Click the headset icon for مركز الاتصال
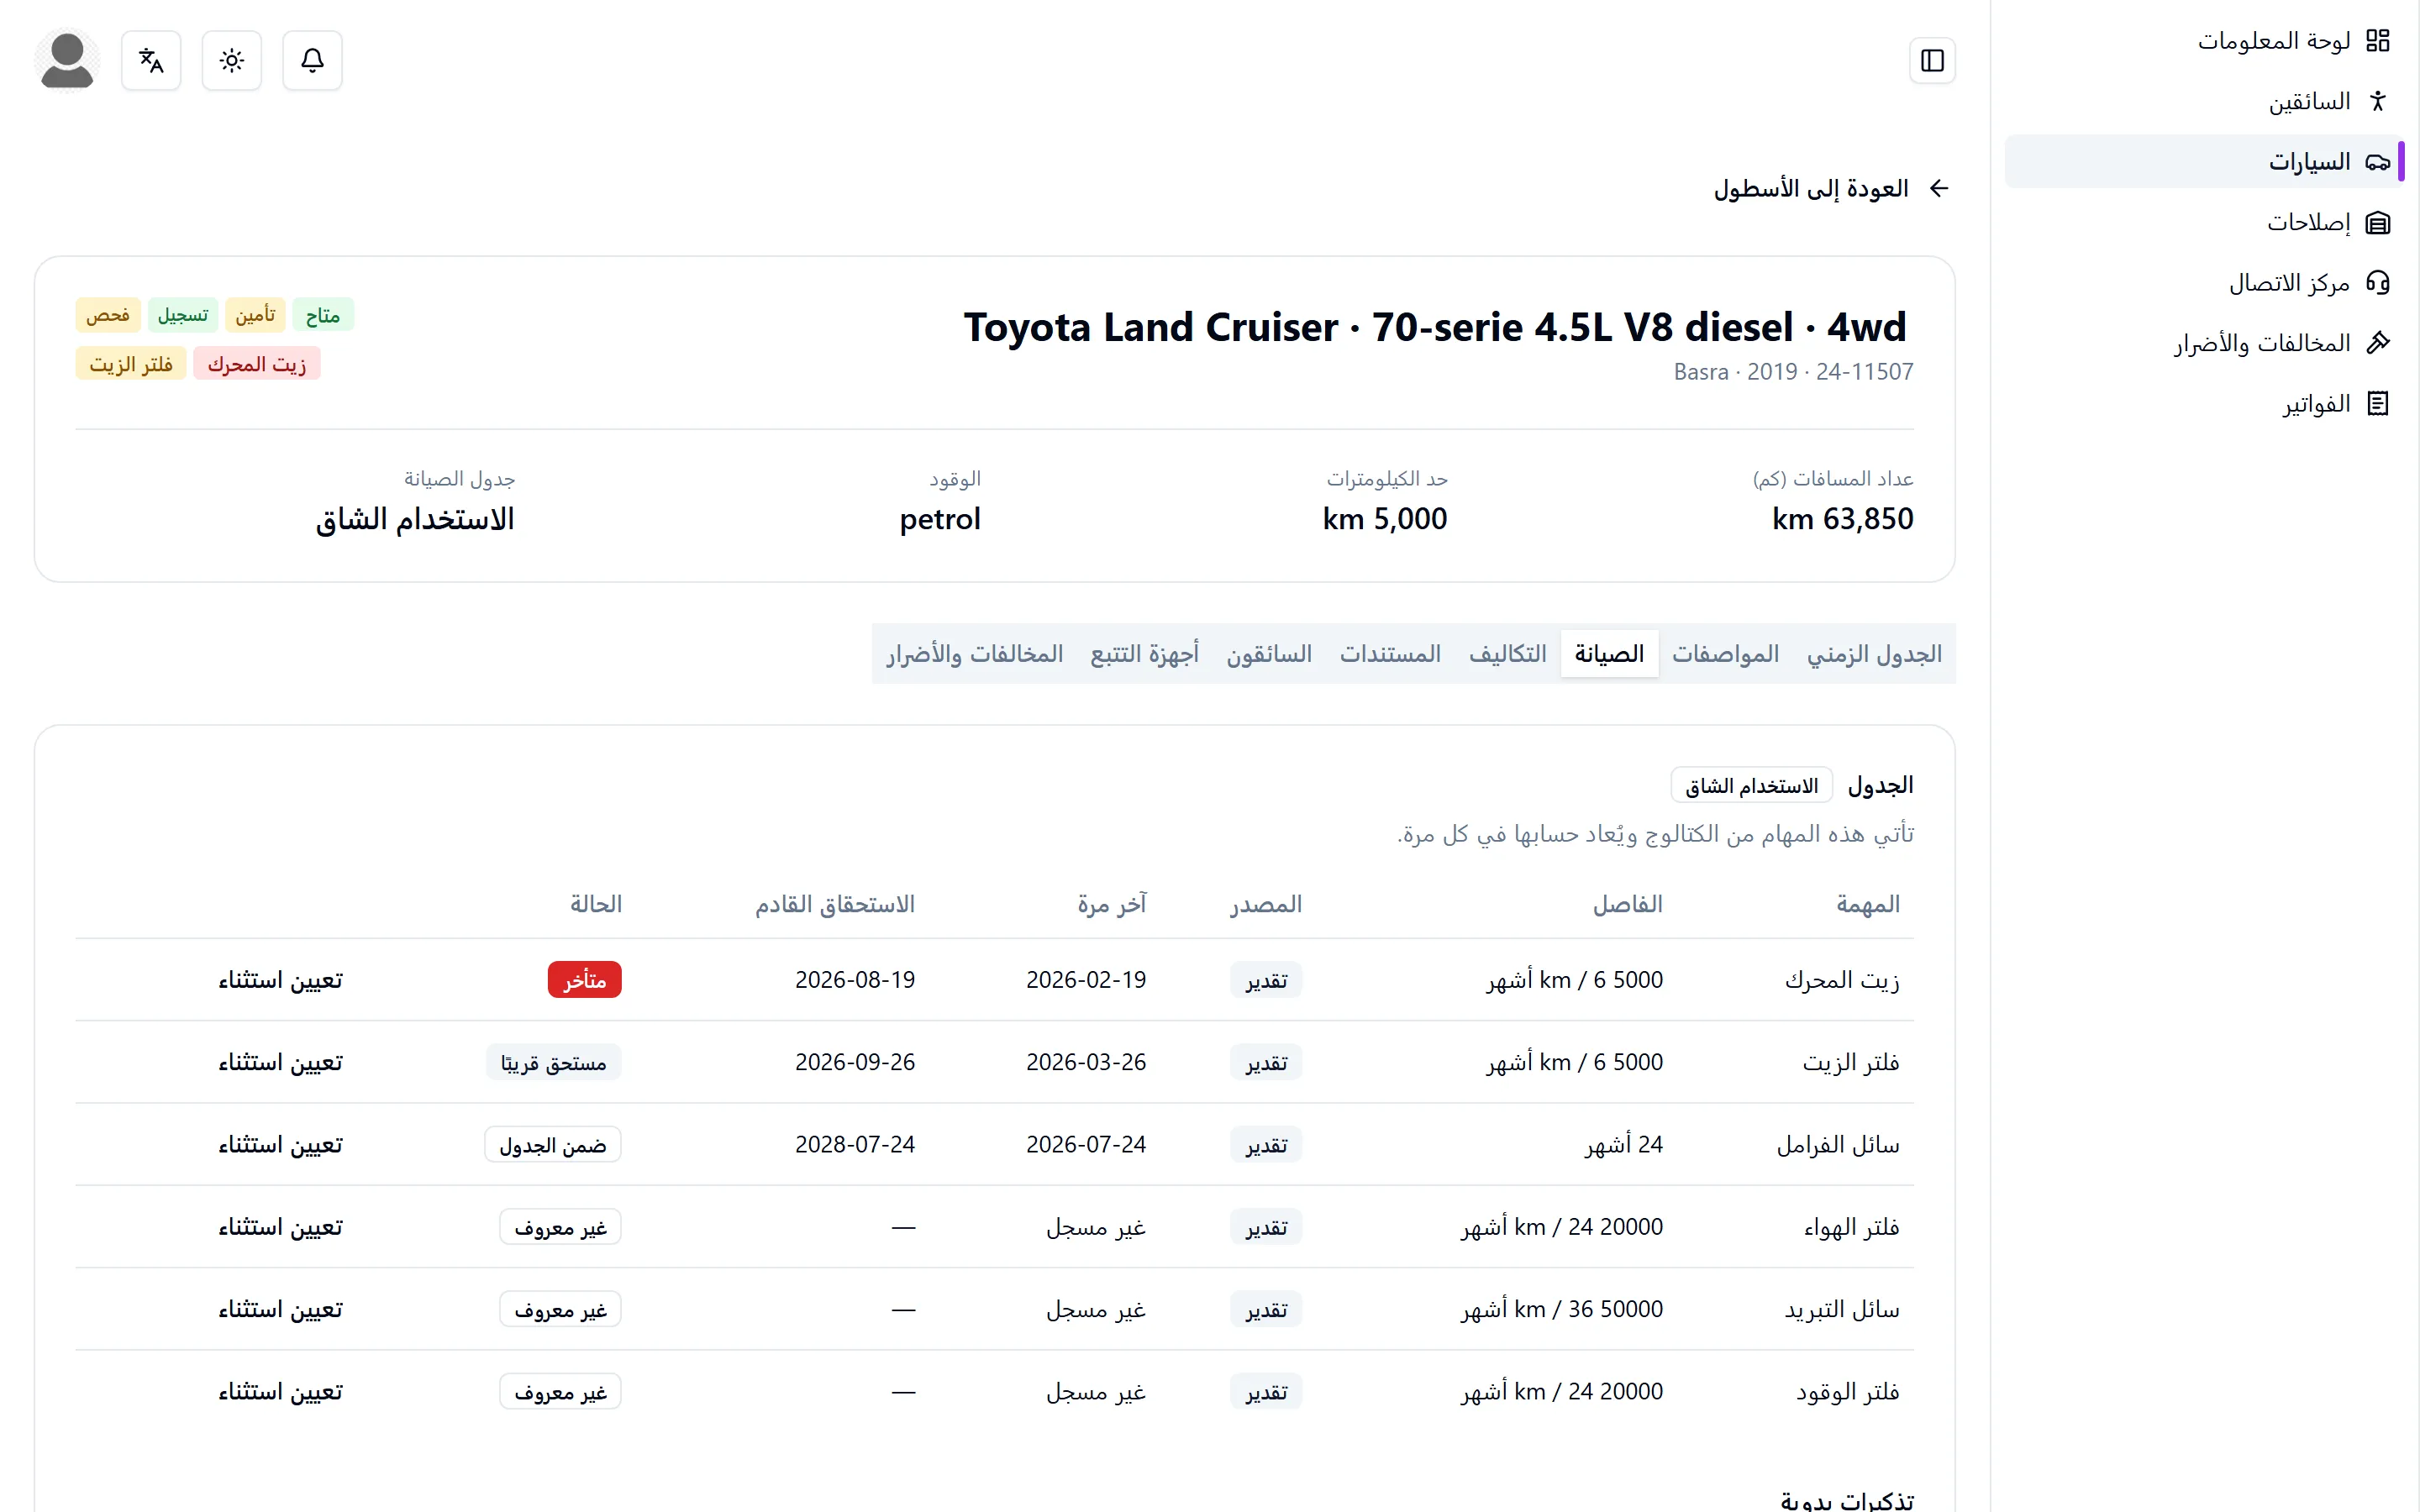The image size is (2420, 1512). pos(2377,283)
